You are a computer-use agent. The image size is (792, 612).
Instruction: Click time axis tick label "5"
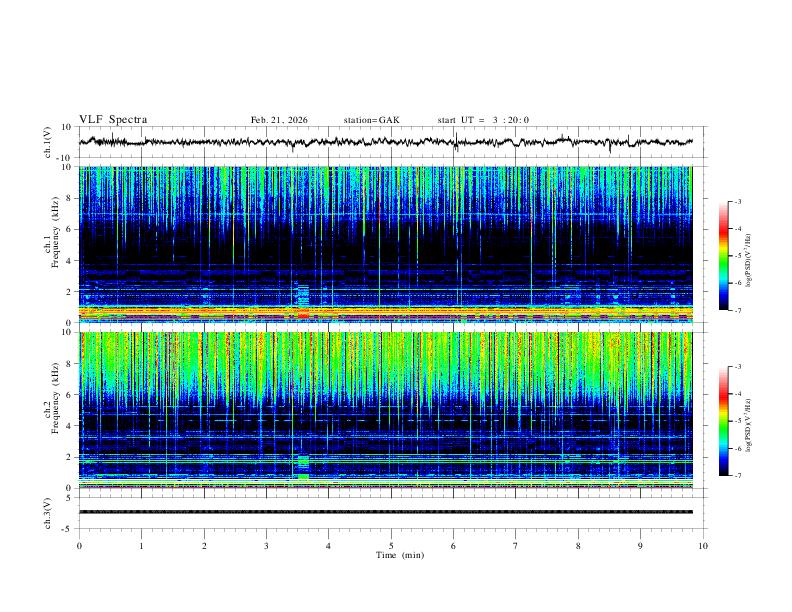tap(391, 546)
